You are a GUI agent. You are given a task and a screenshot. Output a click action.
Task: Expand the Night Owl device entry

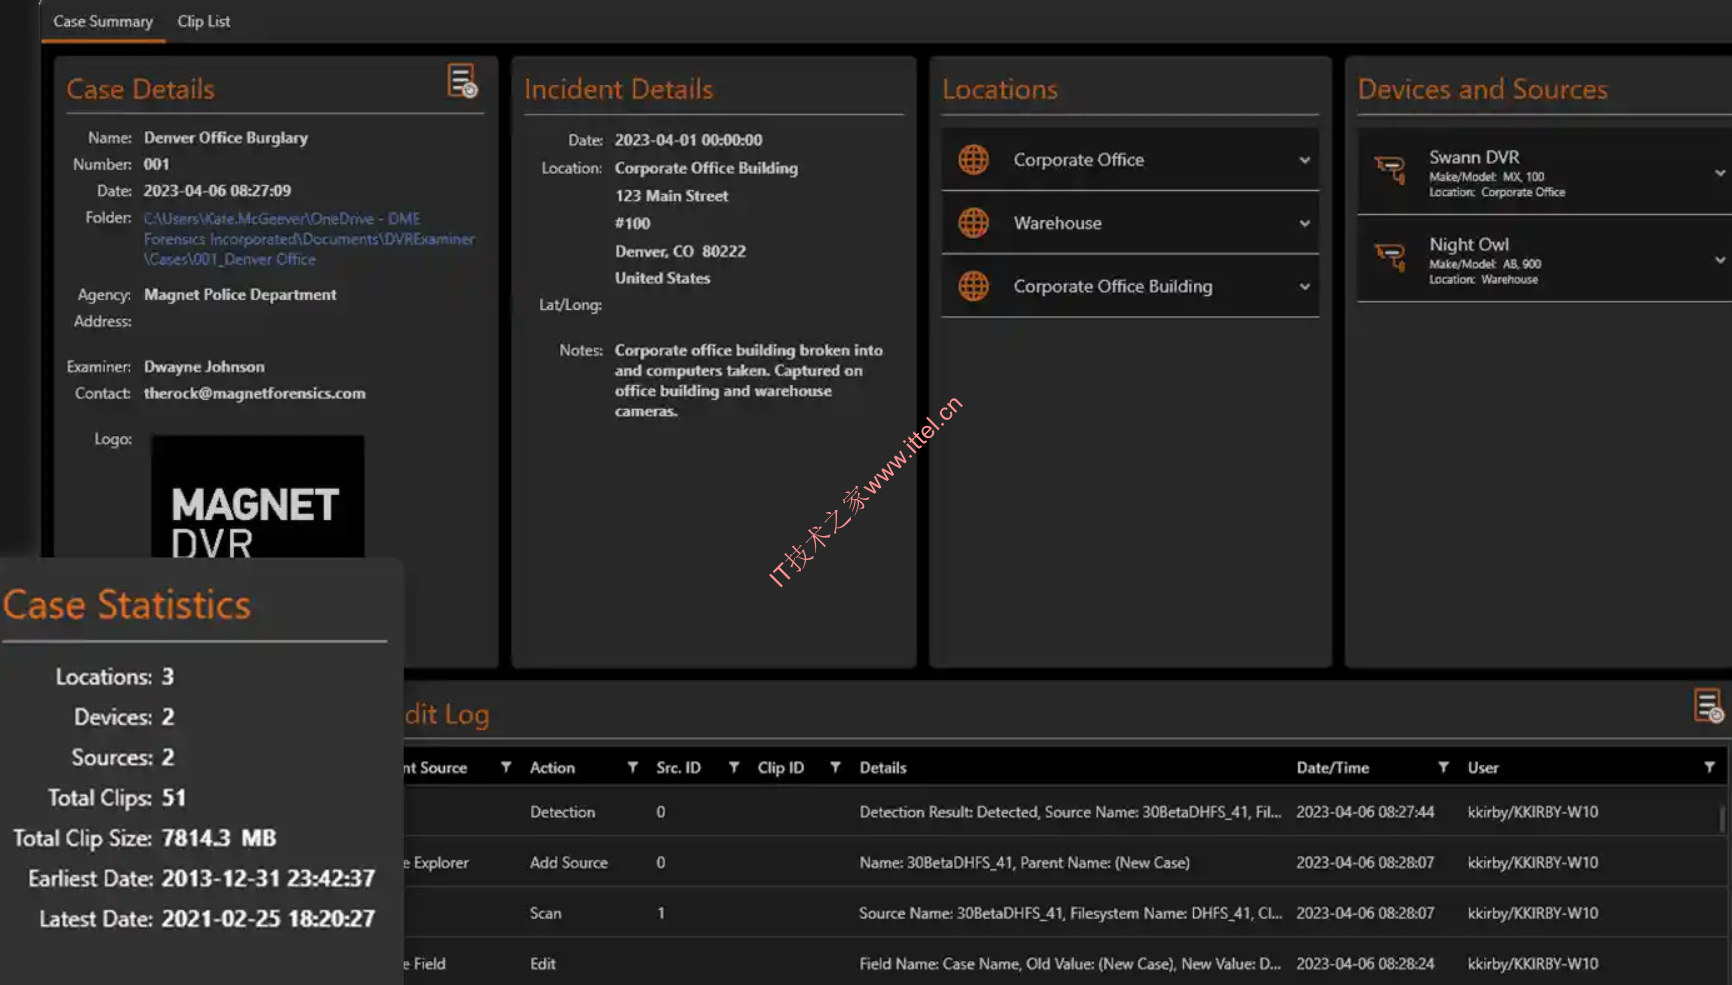pos(1719,260)
